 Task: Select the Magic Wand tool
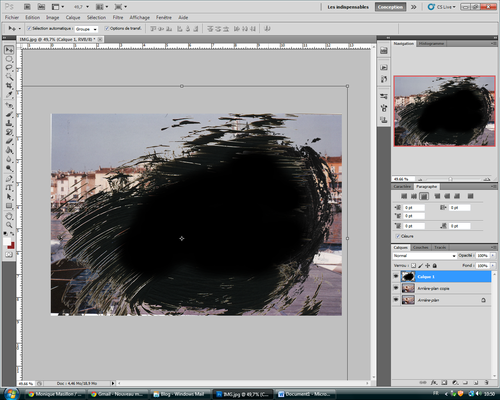(9, 77)
